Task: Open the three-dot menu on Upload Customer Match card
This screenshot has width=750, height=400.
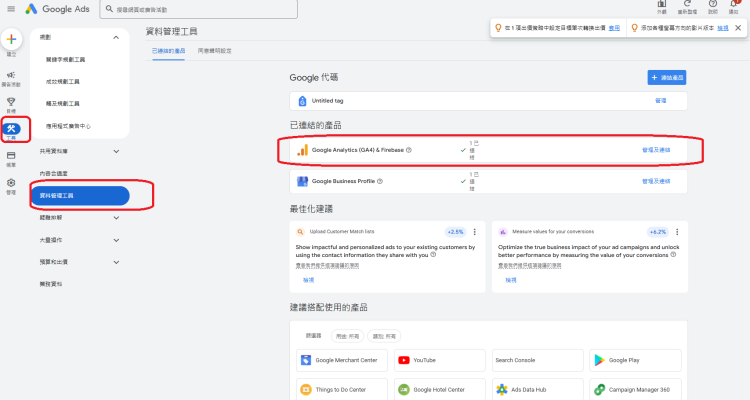Action: click(474, 232)
